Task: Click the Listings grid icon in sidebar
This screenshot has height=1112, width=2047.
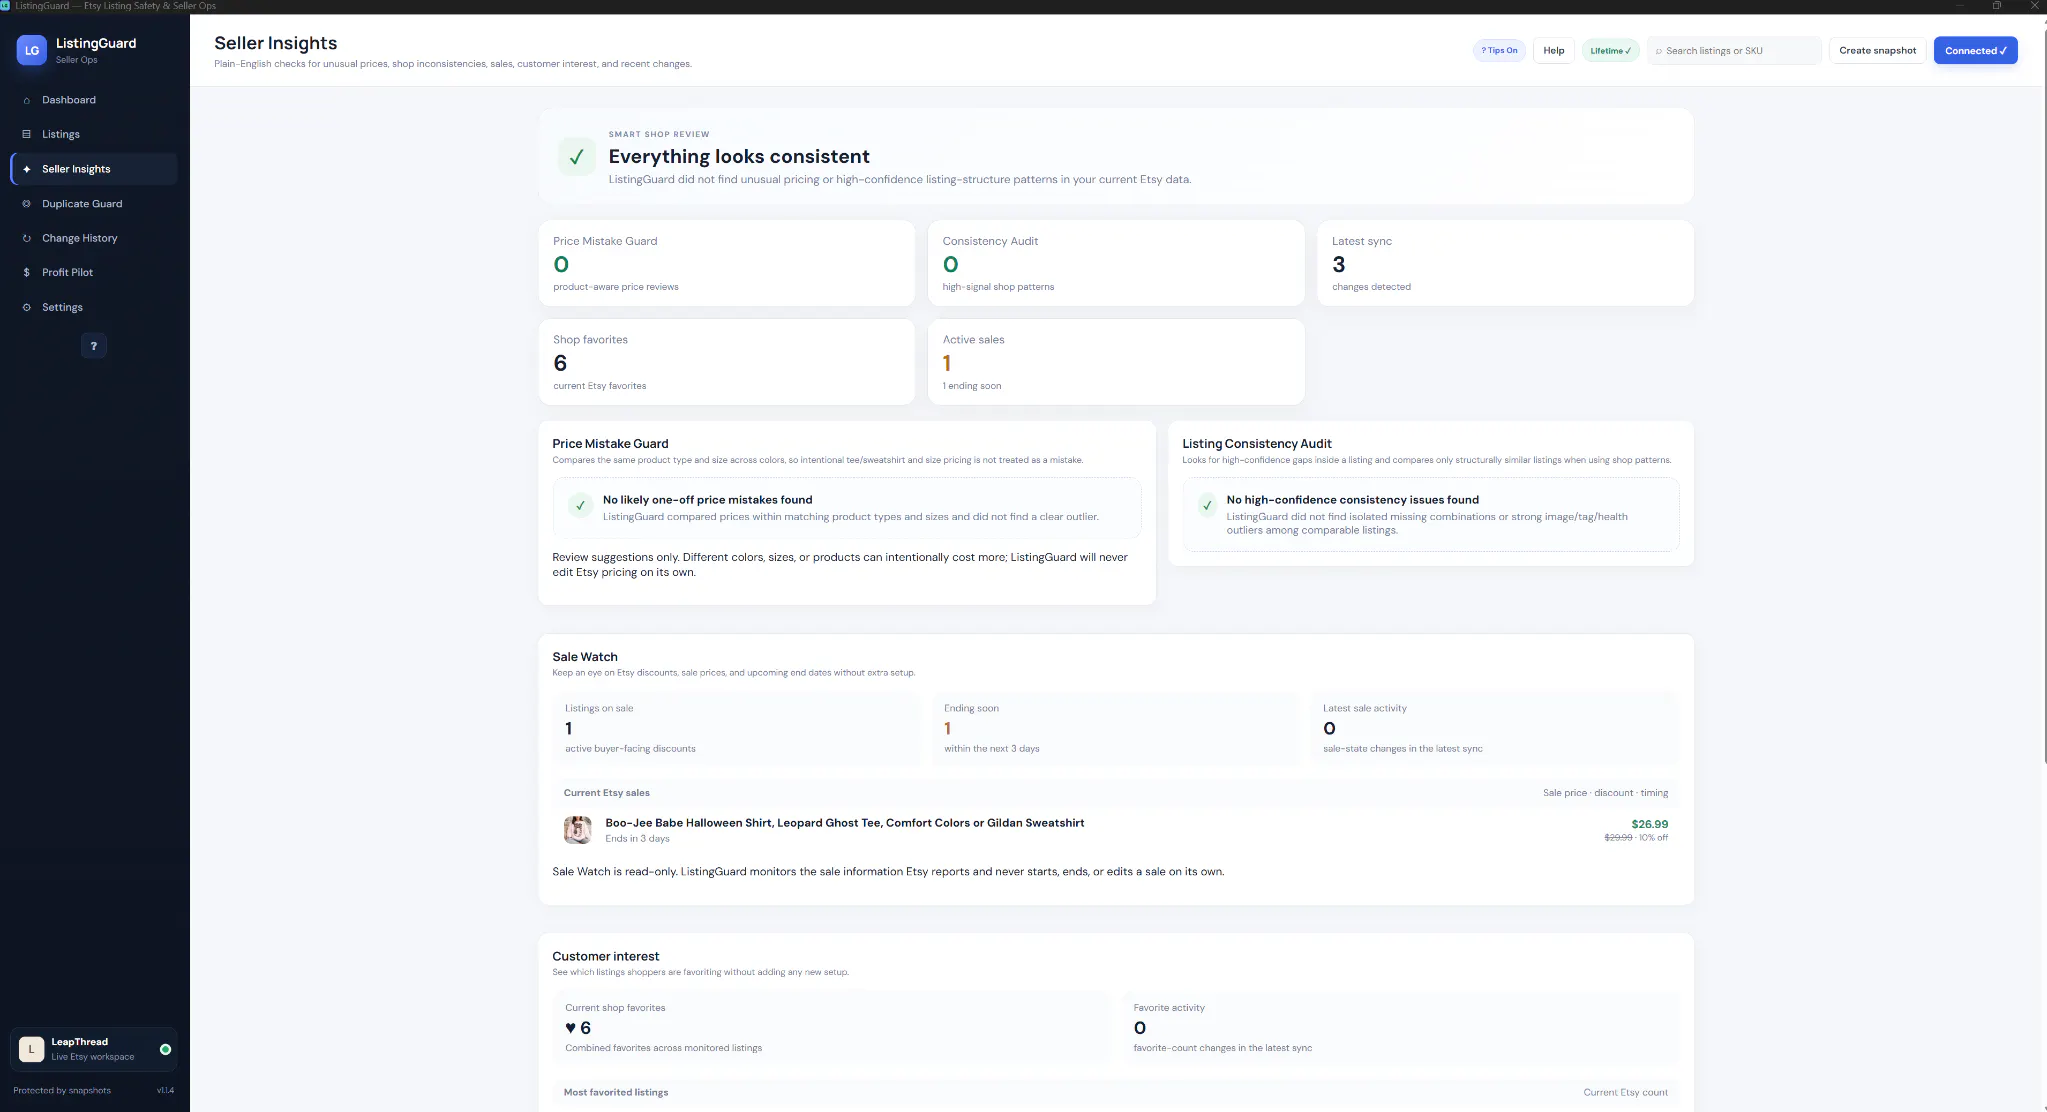Action: pos(27,134)
